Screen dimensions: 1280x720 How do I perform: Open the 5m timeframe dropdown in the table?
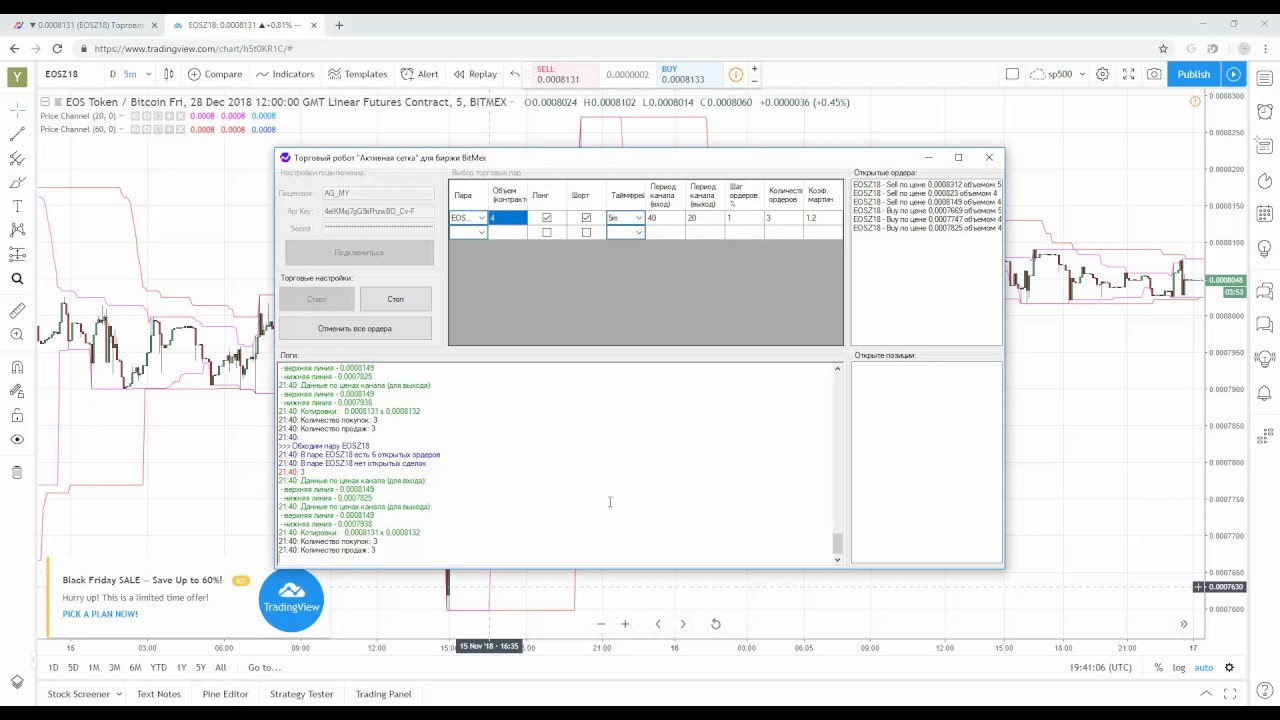(638, 218)
